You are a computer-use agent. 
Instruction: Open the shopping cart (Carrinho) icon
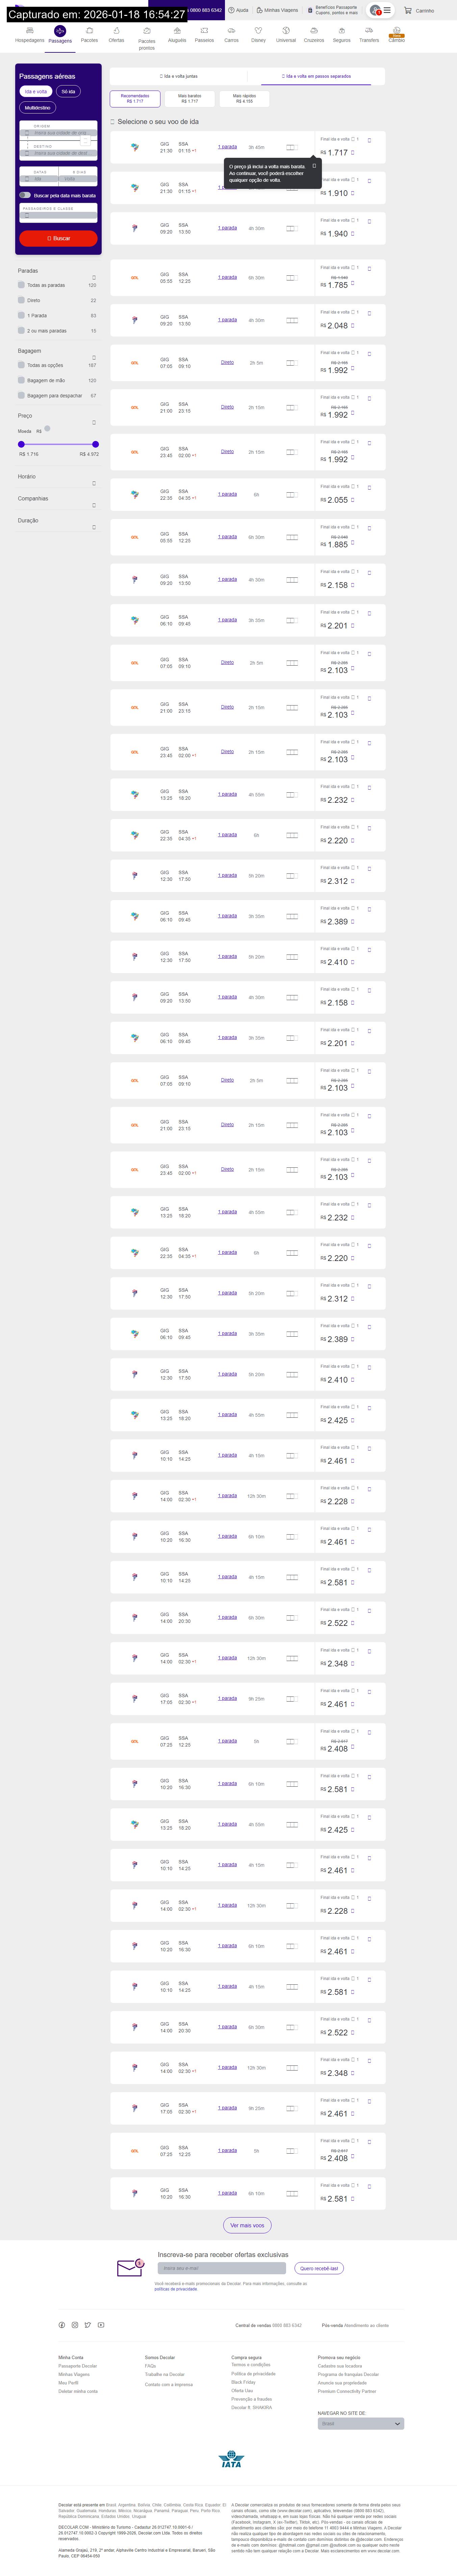(x=408, y=10)
